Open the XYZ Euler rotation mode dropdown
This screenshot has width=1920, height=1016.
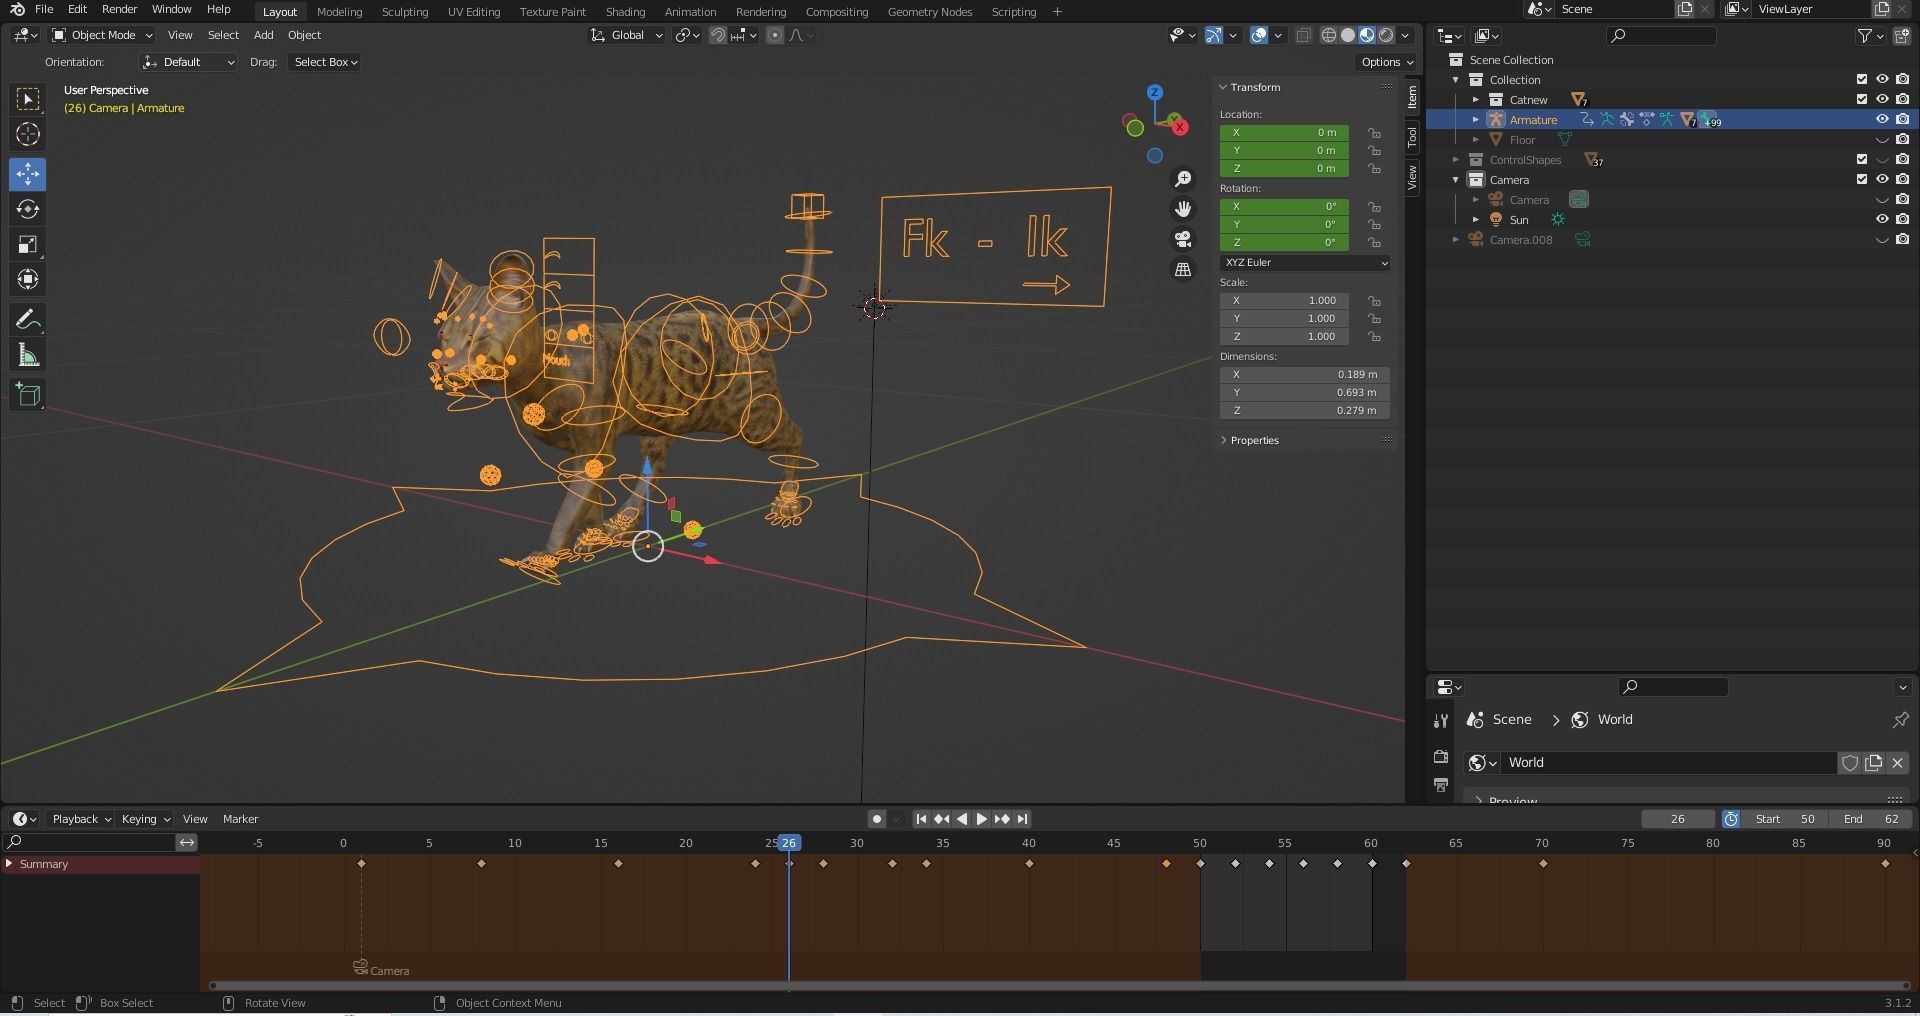pyautogui.click(x=1305, y=263)
